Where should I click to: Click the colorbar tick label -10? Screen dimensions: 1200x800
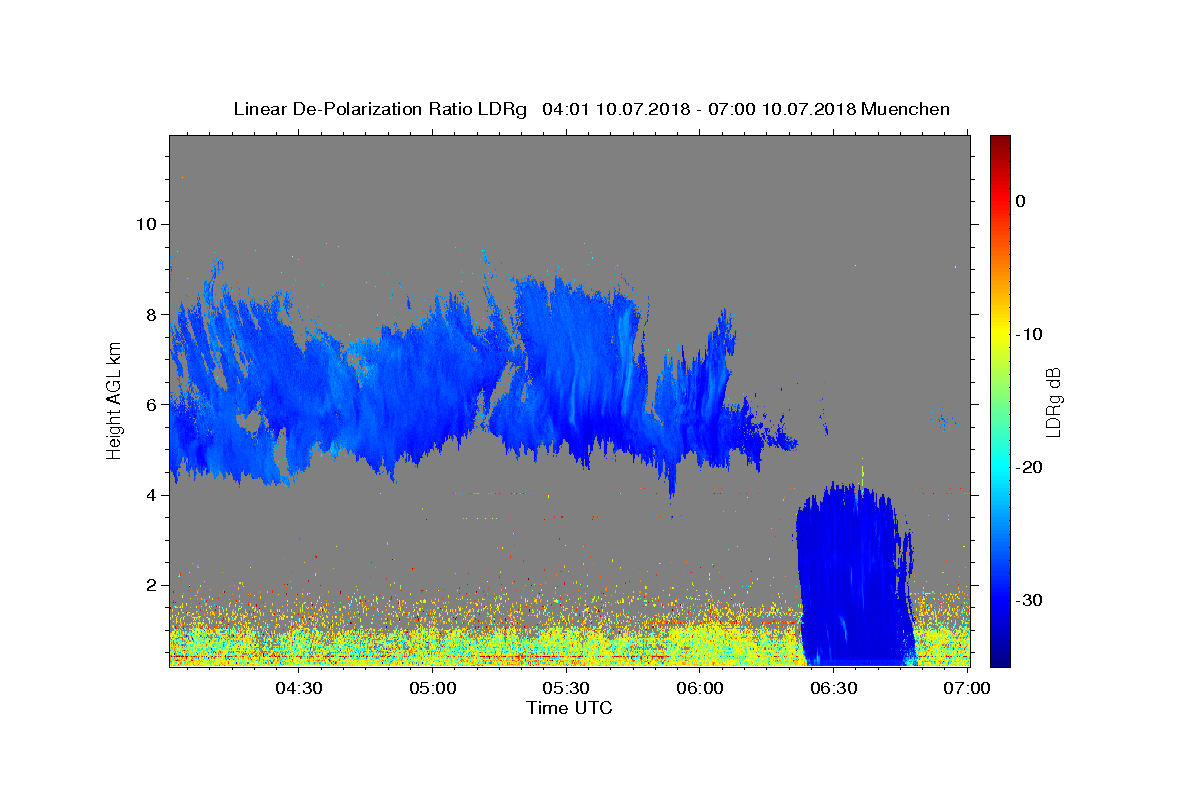[1029, 334]
